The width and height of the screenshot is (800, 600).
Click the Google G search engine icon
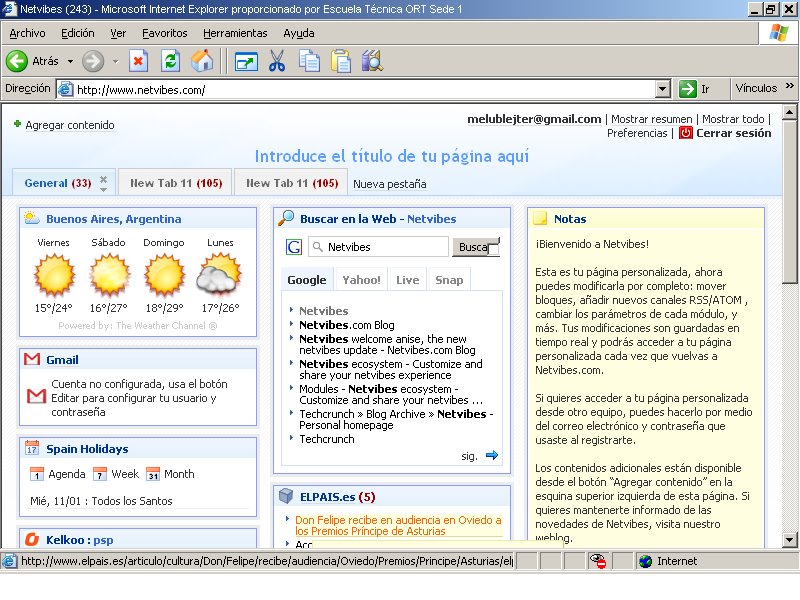point(294,247)
